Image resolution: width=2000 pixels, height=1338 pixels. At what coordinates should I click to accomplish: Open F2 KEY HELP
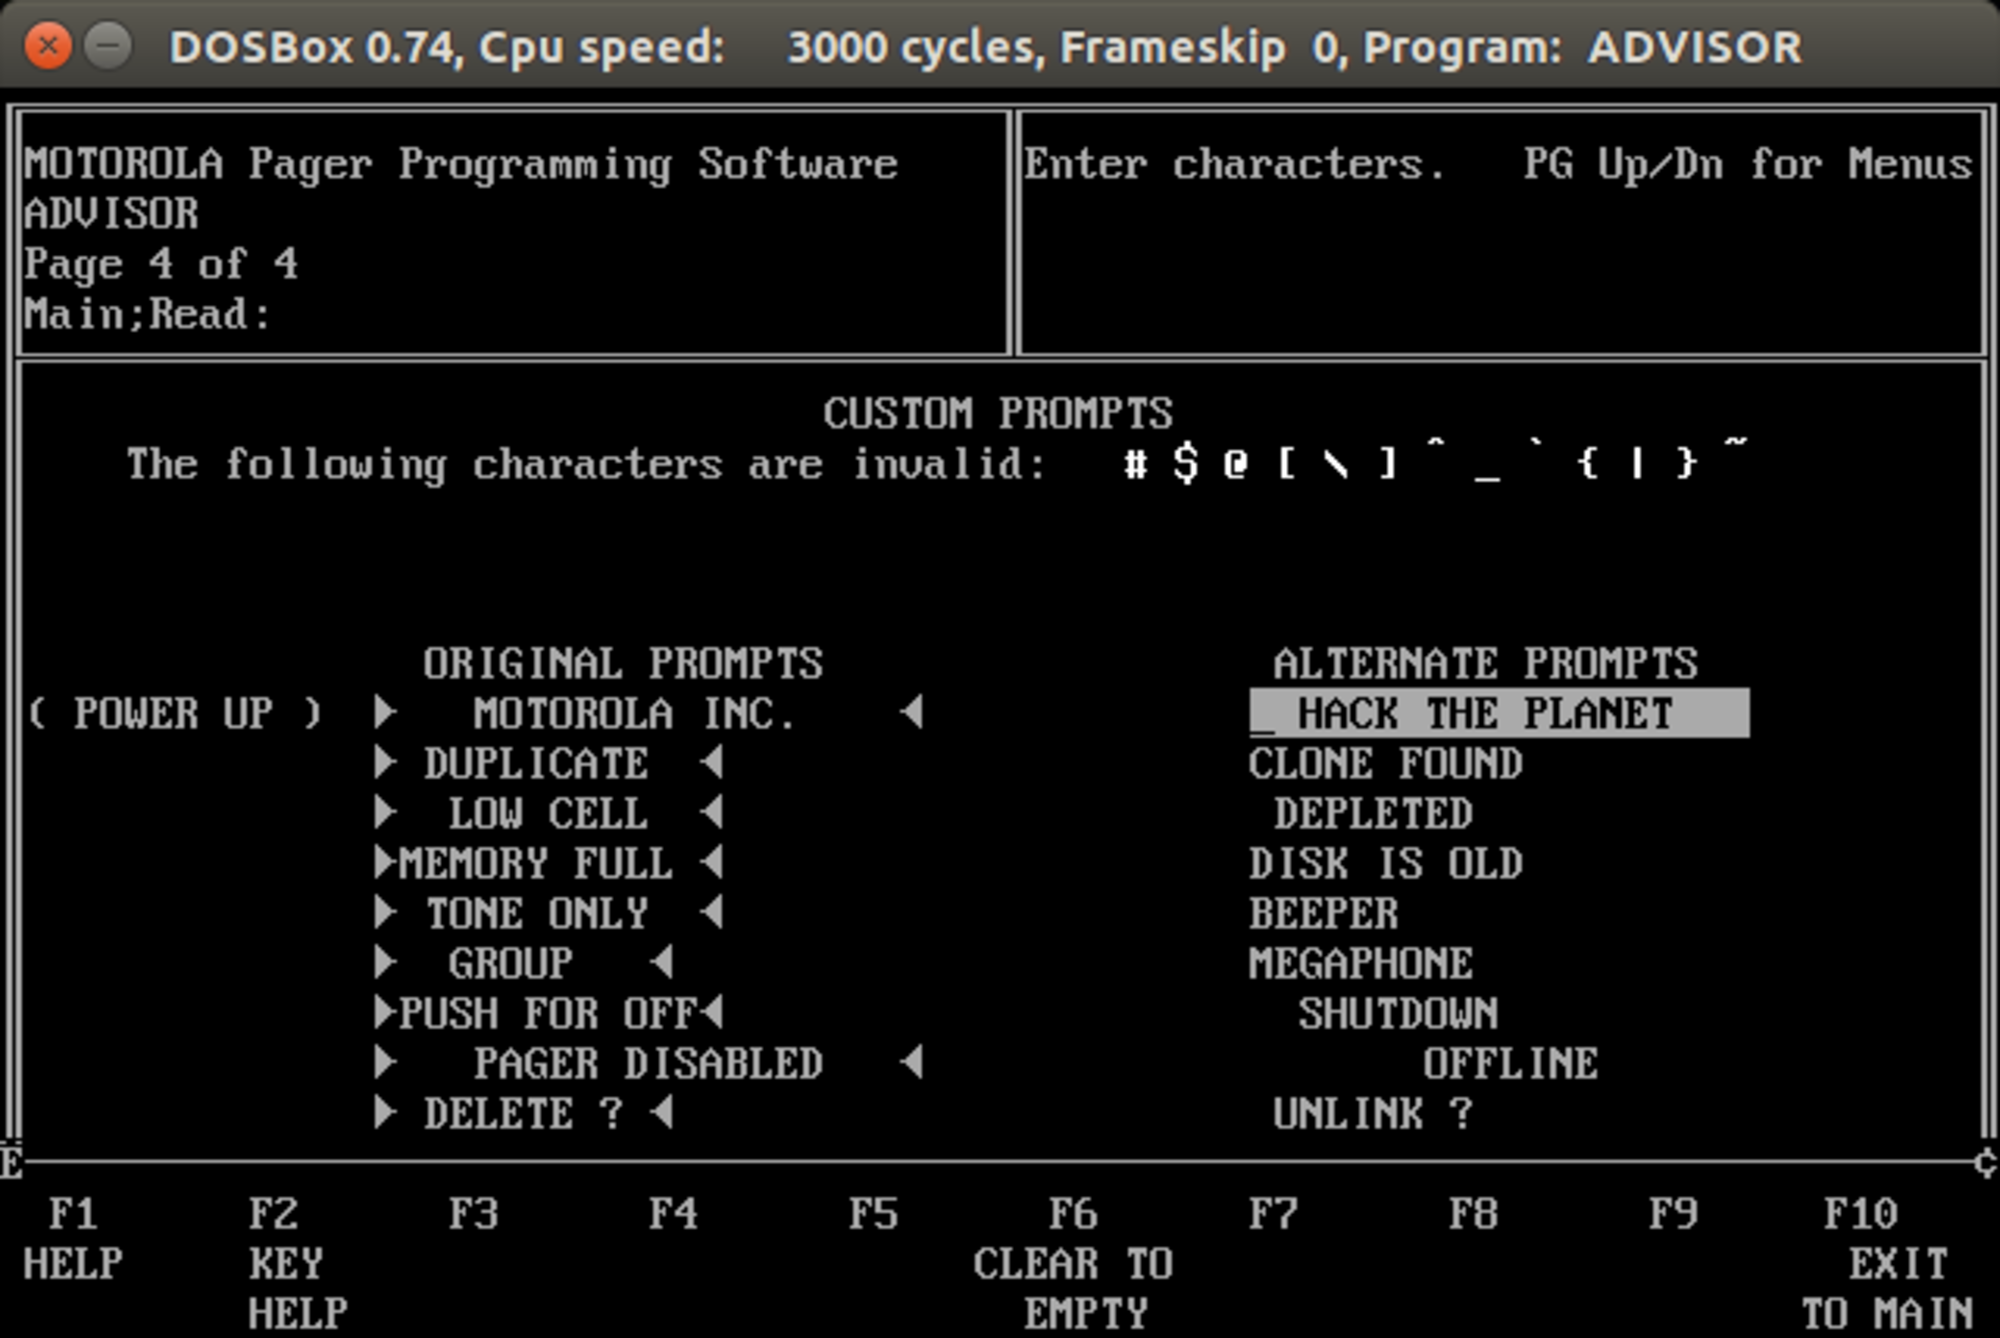(298, 1264)
